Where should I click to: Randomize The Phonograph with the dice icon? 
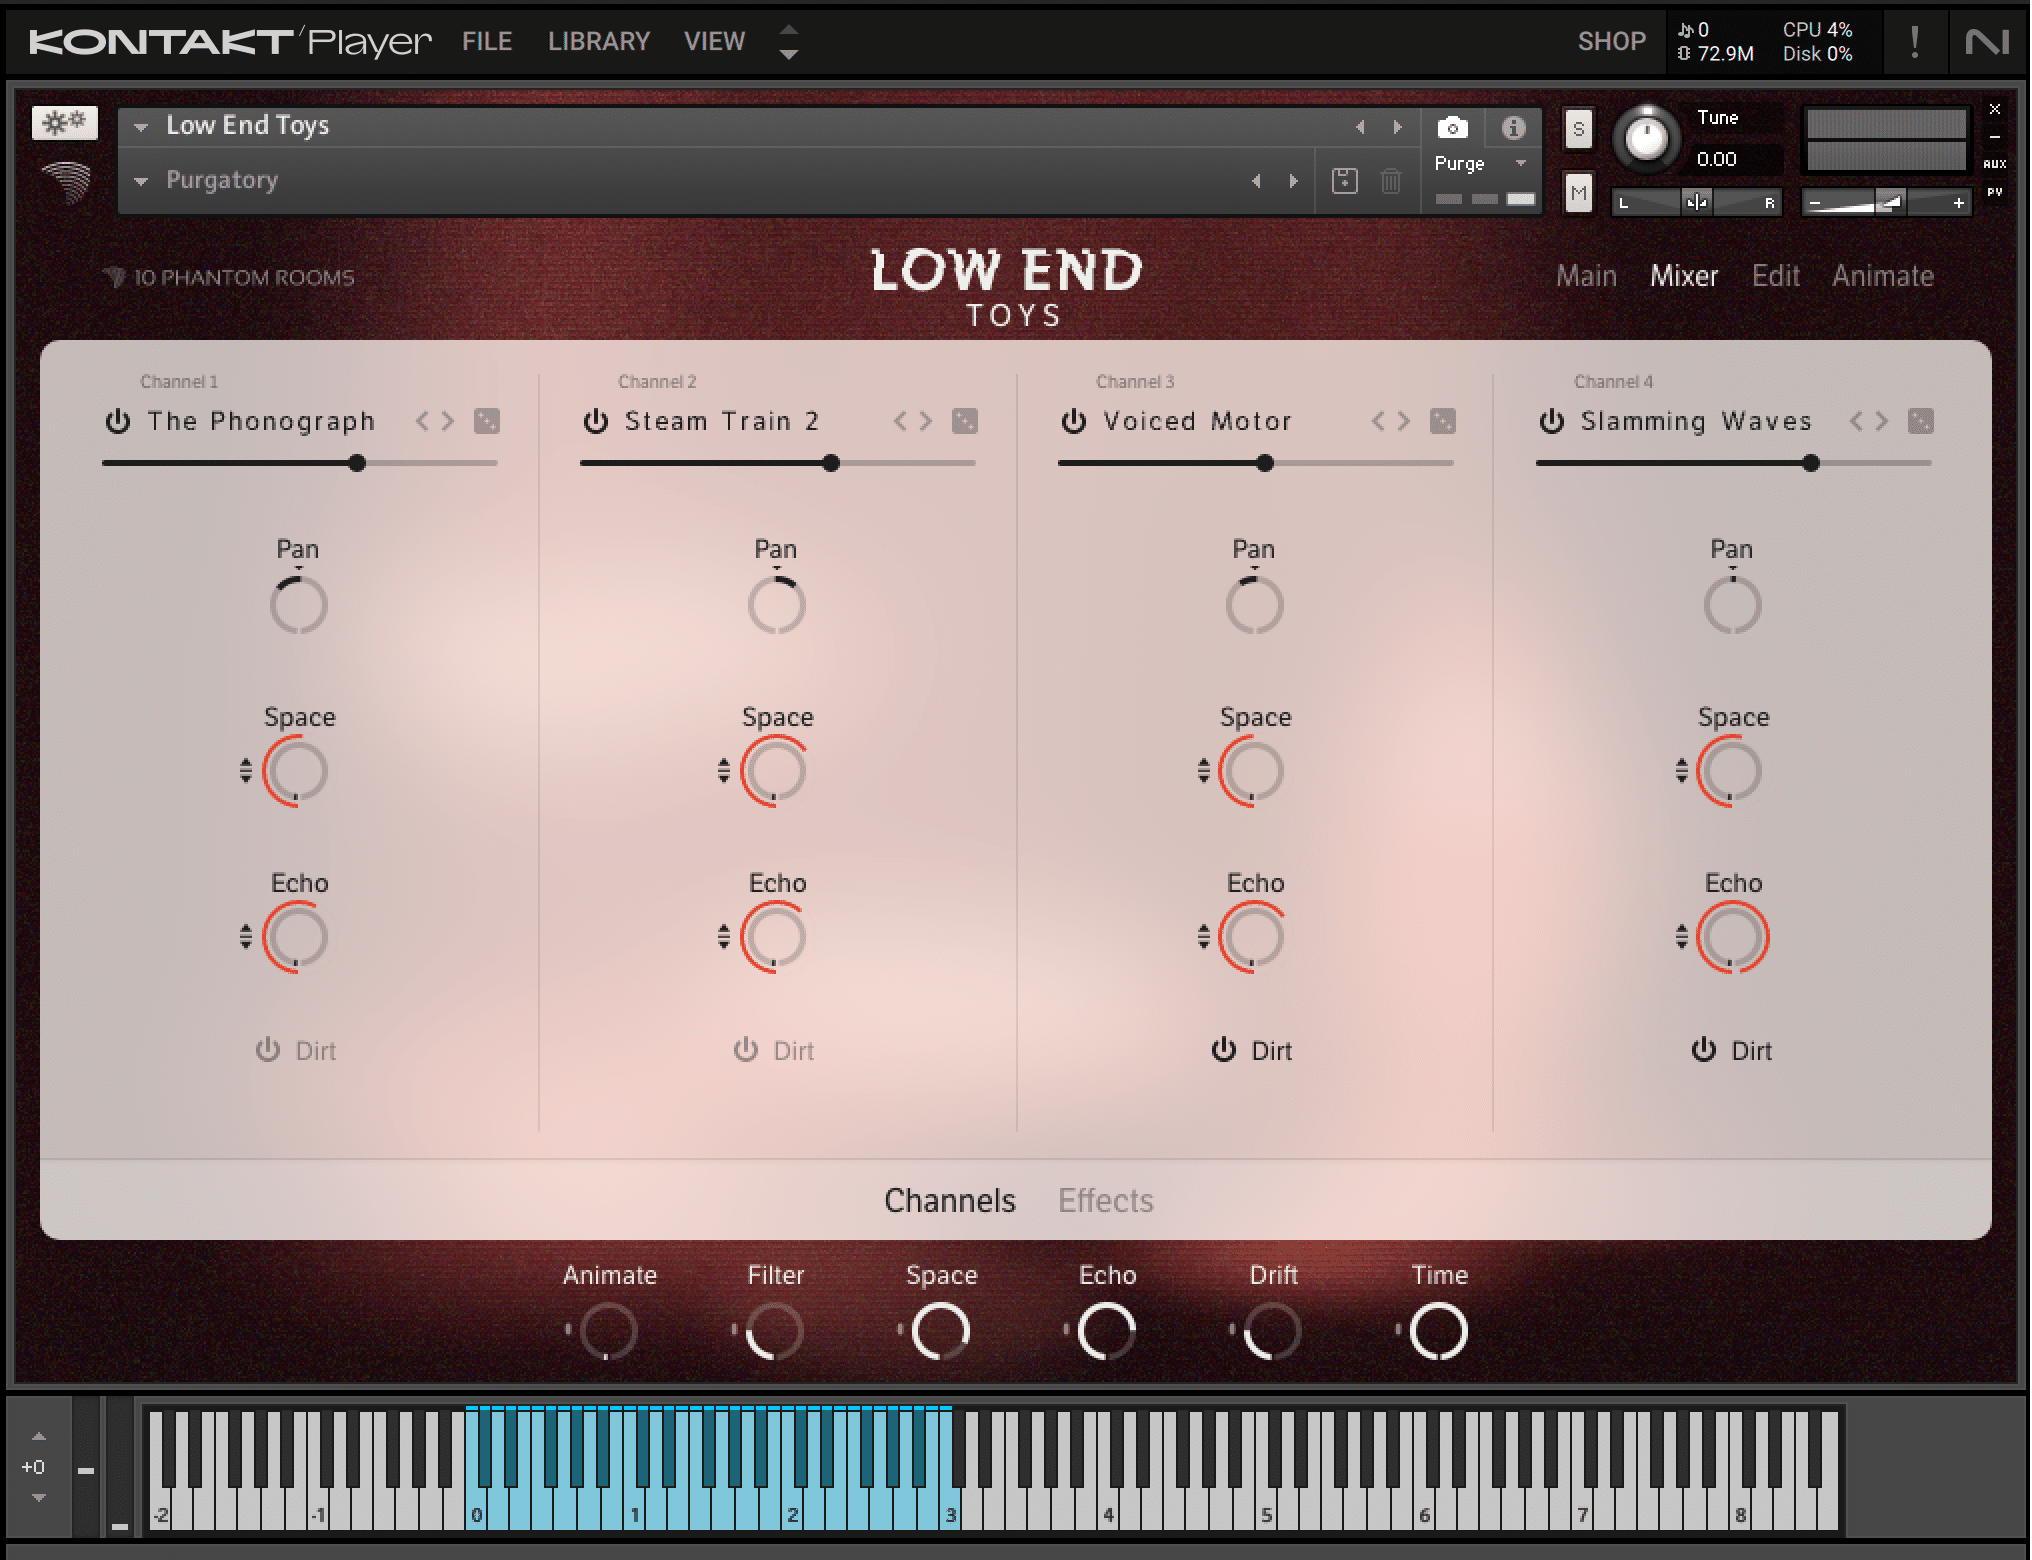(x=487, y=421)
